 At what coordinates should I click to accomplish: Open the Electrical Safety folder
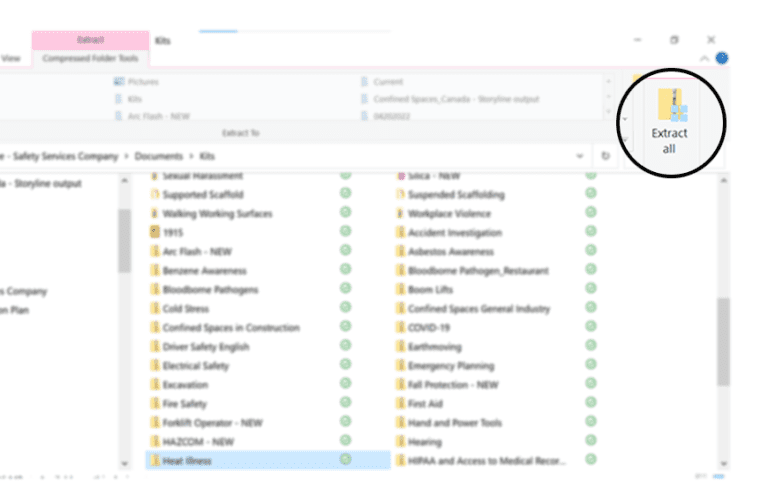point(195,366)
